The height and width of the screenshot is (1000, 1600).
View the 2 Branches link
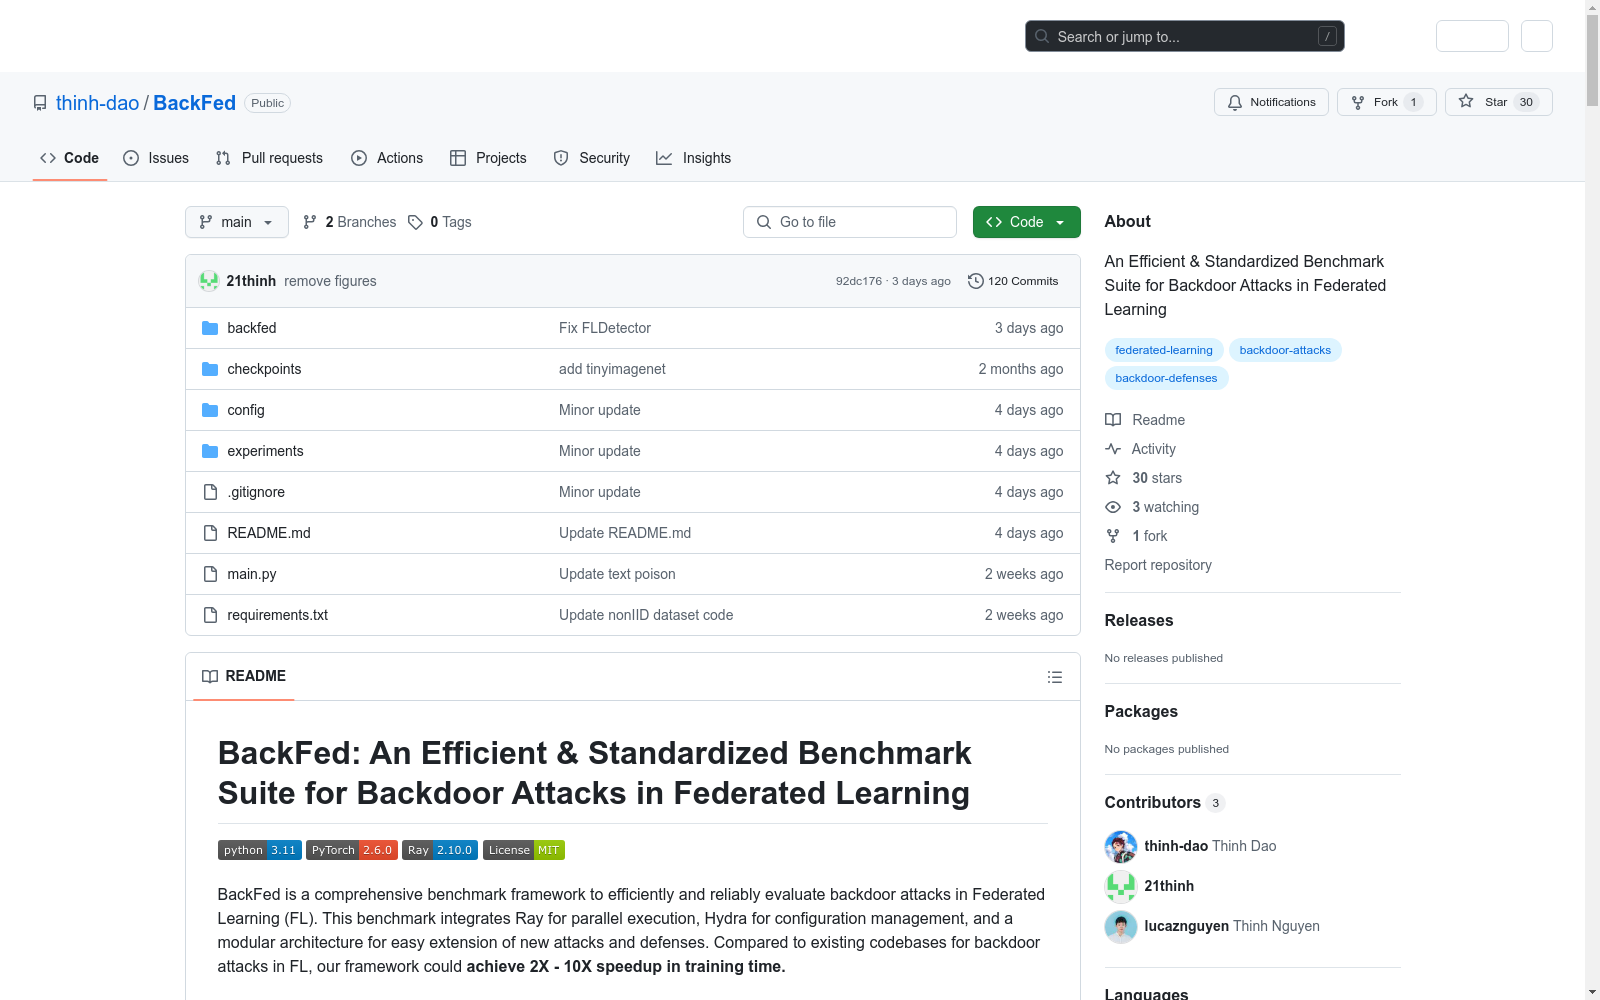tap(350, 222)
